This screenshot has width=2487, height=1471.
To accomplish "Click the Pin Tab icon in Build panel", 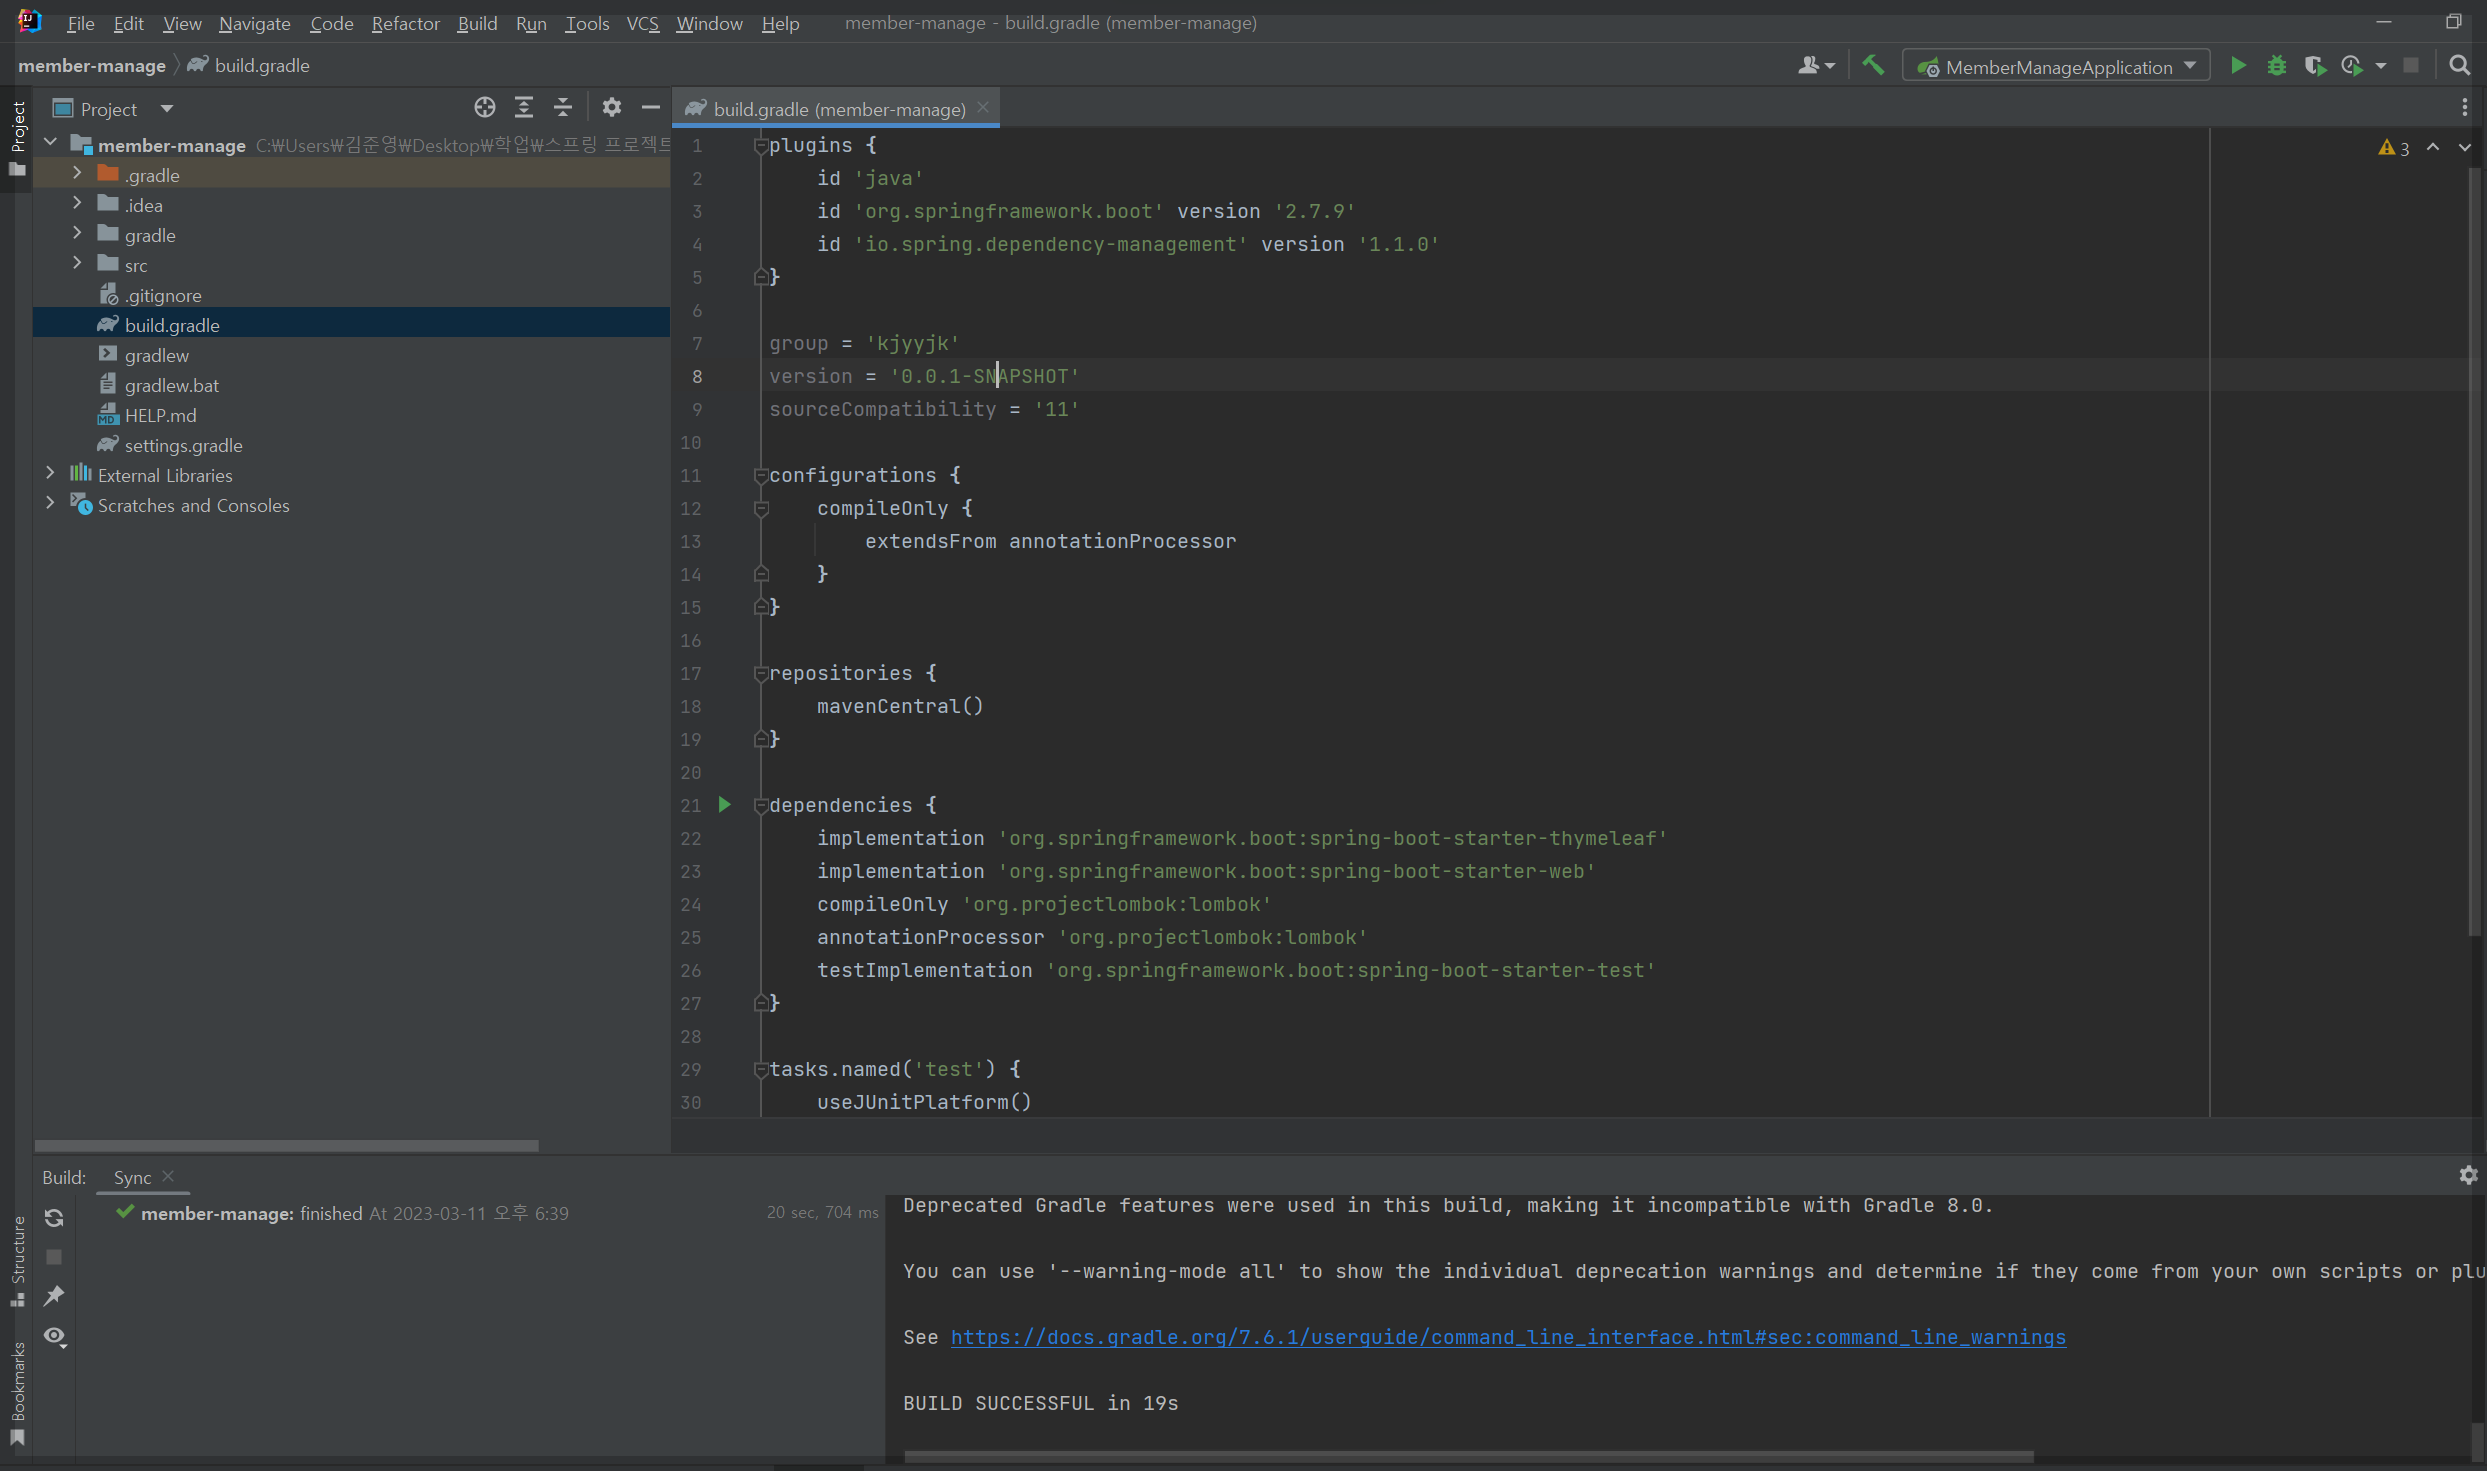I will tap(54, 1296).
